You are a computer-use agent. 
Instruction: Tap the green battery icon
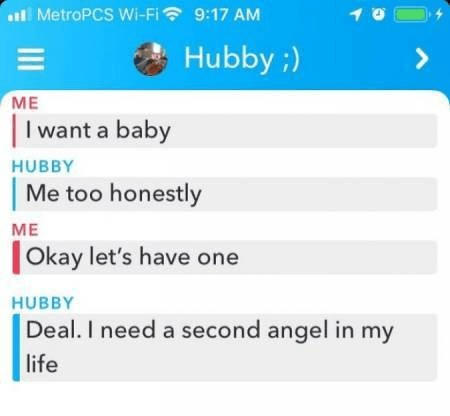tap(411, 15)
